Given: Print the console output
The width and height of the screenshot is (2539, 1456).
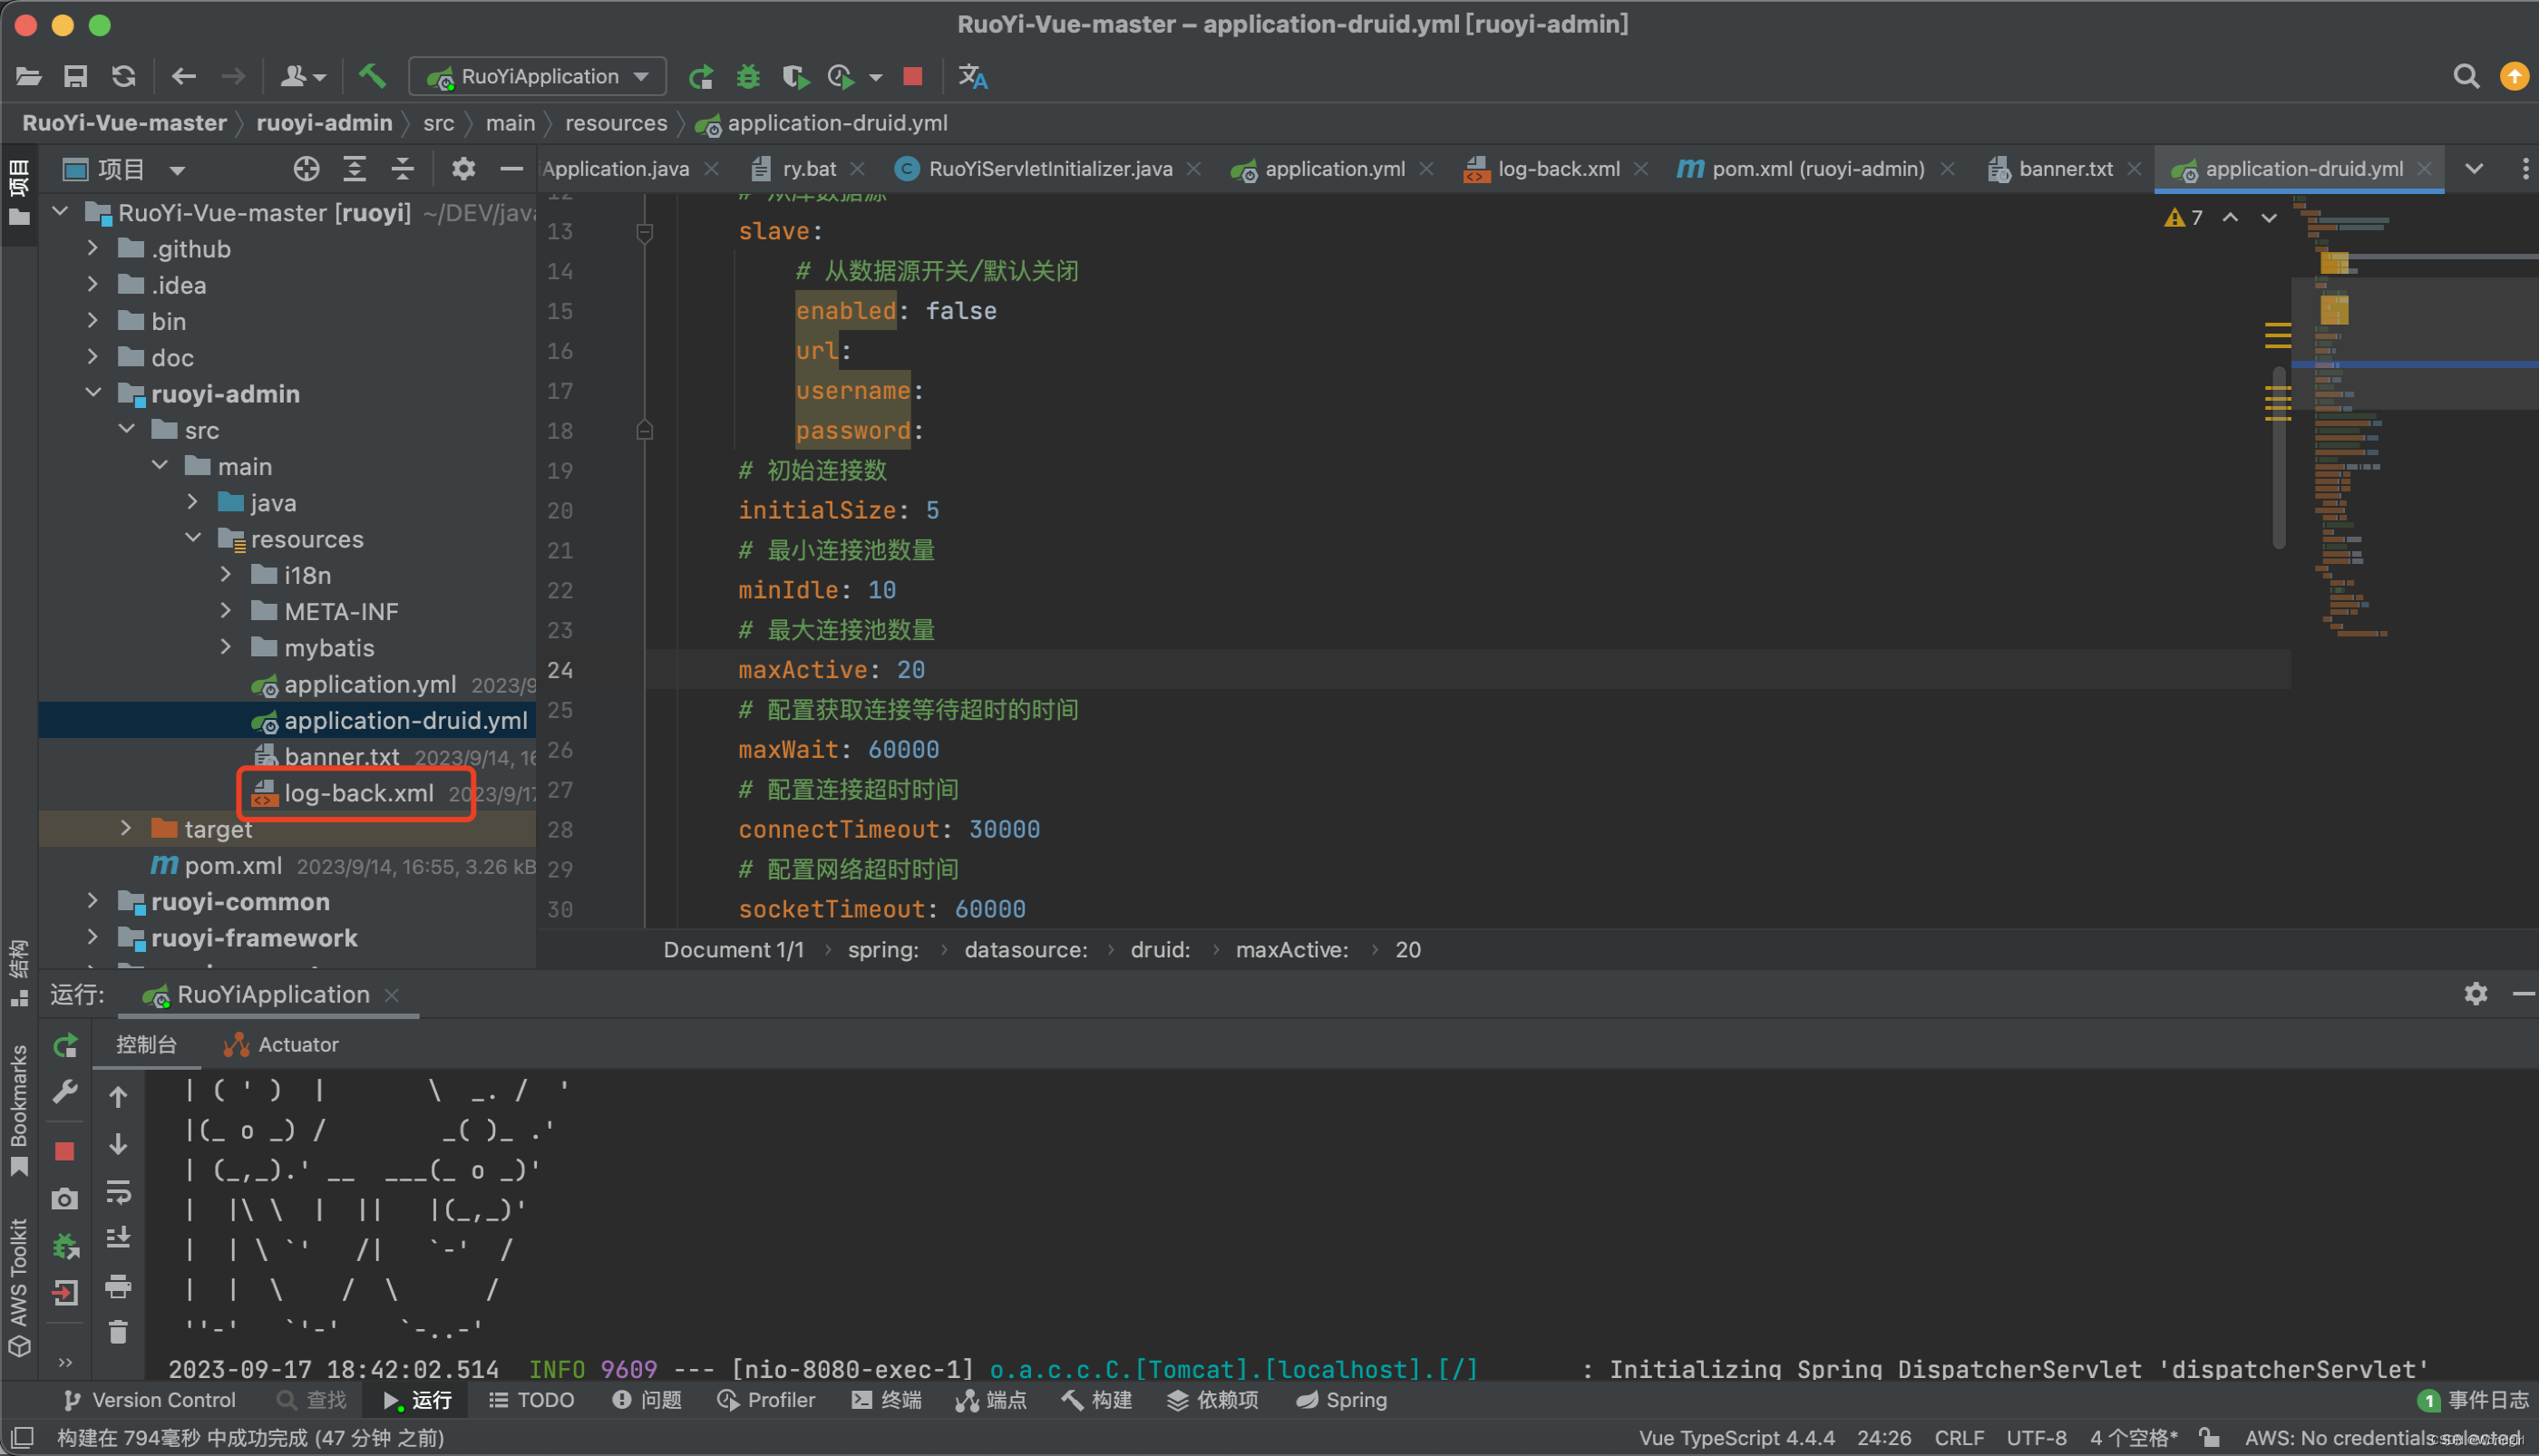Looking at the screenshot, I should 118,1286.
